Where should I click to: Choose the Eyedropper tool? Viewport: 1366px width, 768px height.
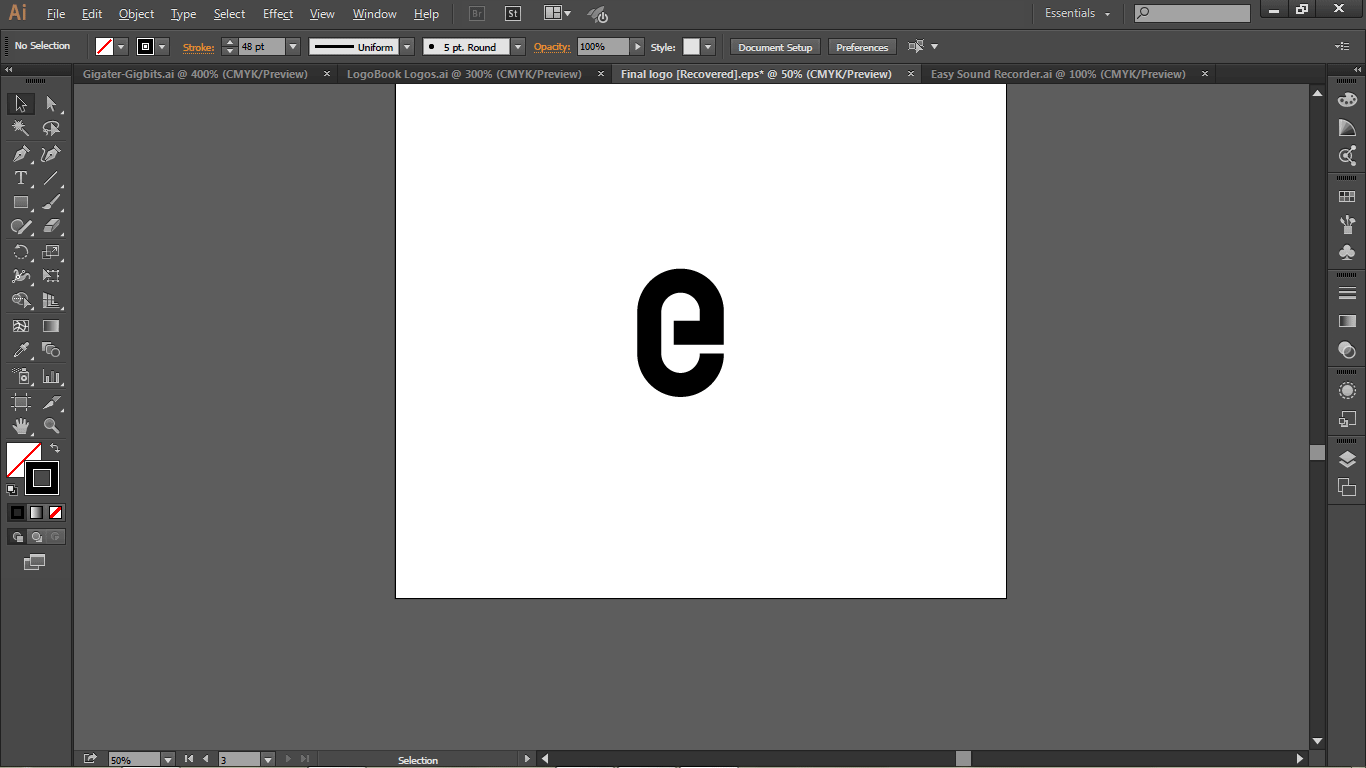pyautogui.click(x=20, y=350)
